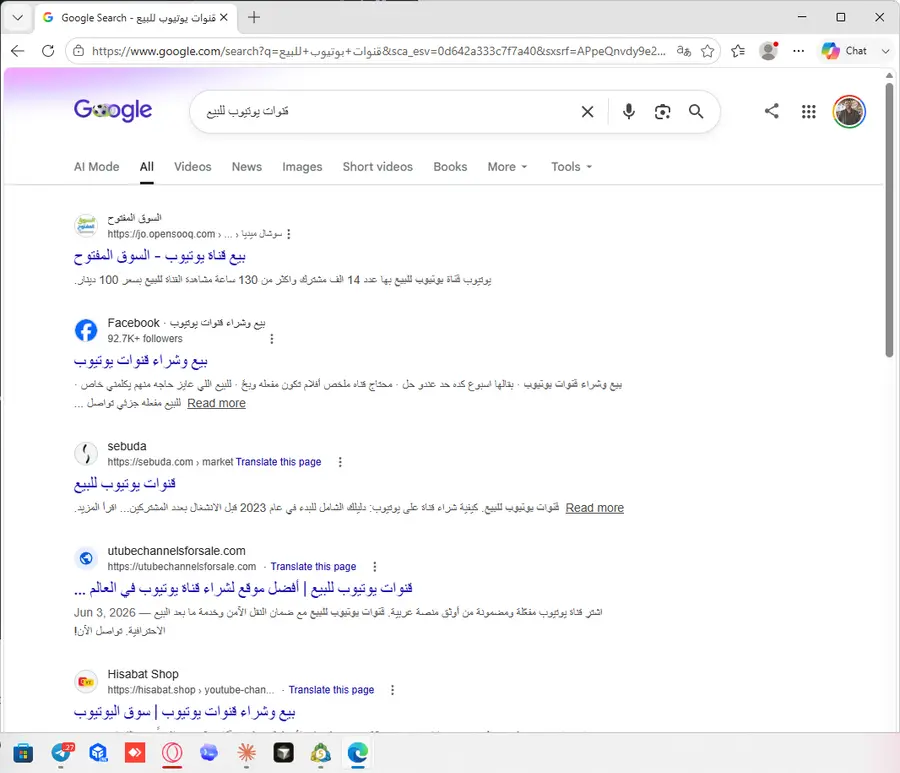Switch to News results tab
The image size is (900, 773).
tap(247, 166)
